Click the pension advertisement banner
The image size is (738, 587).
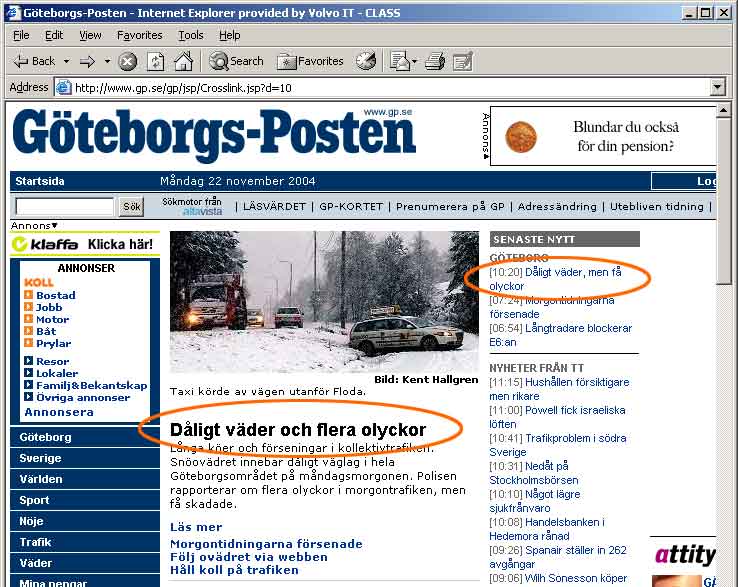pos(603,136)
